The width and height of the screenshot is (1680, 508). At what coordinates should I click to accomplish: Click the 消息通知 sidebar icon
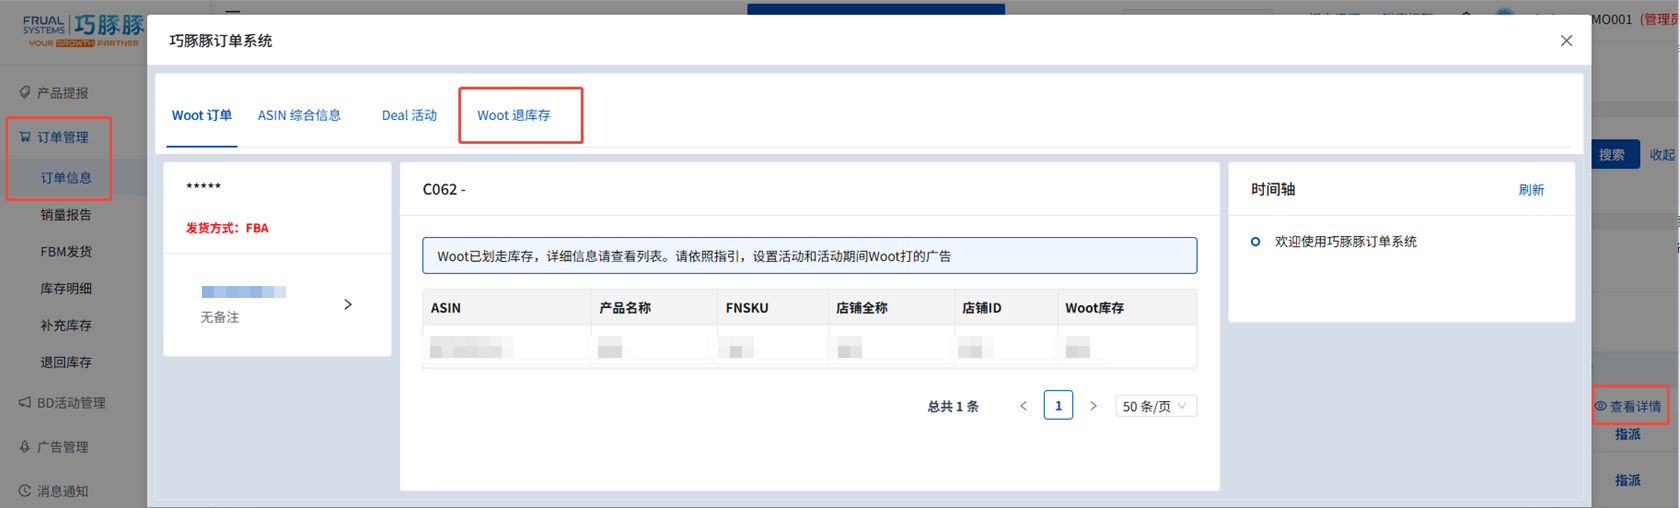[25, 491]
